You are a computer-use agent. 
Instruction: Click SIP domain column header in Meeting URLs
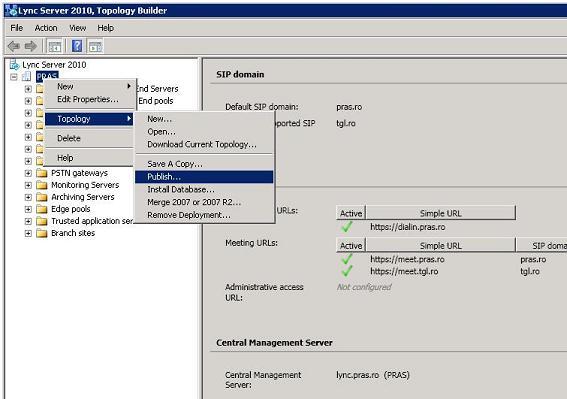pos(541,245)
